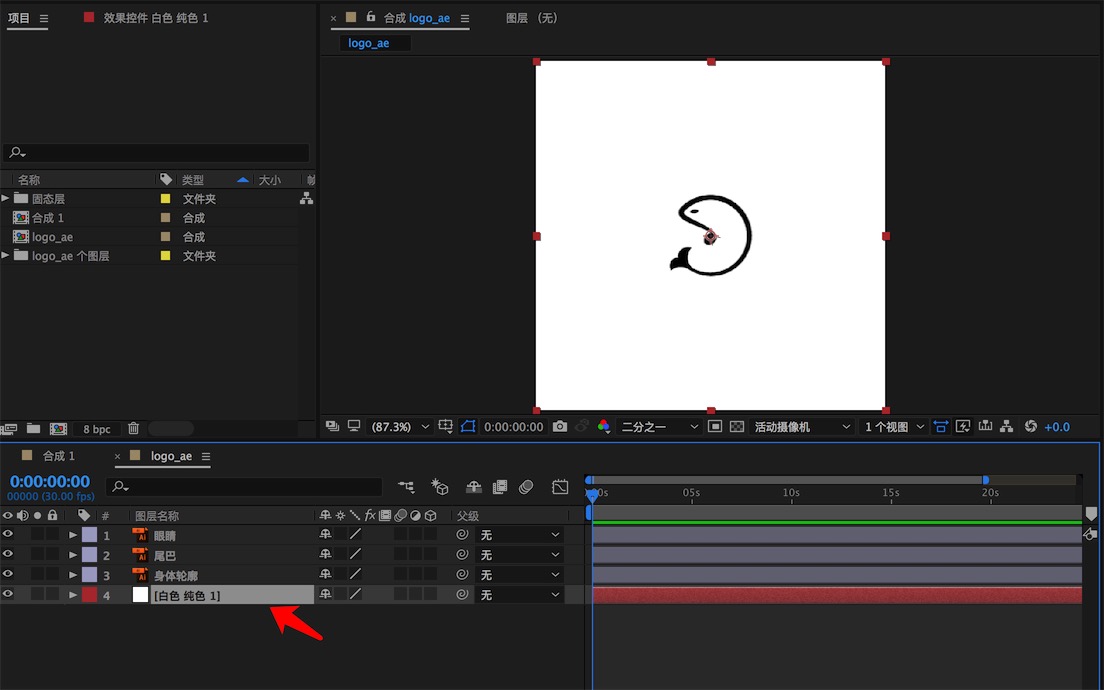Switch to the 合成 1 timeline tab
The height and width of the screenshot is (690, 1104).
click(58, 456)
